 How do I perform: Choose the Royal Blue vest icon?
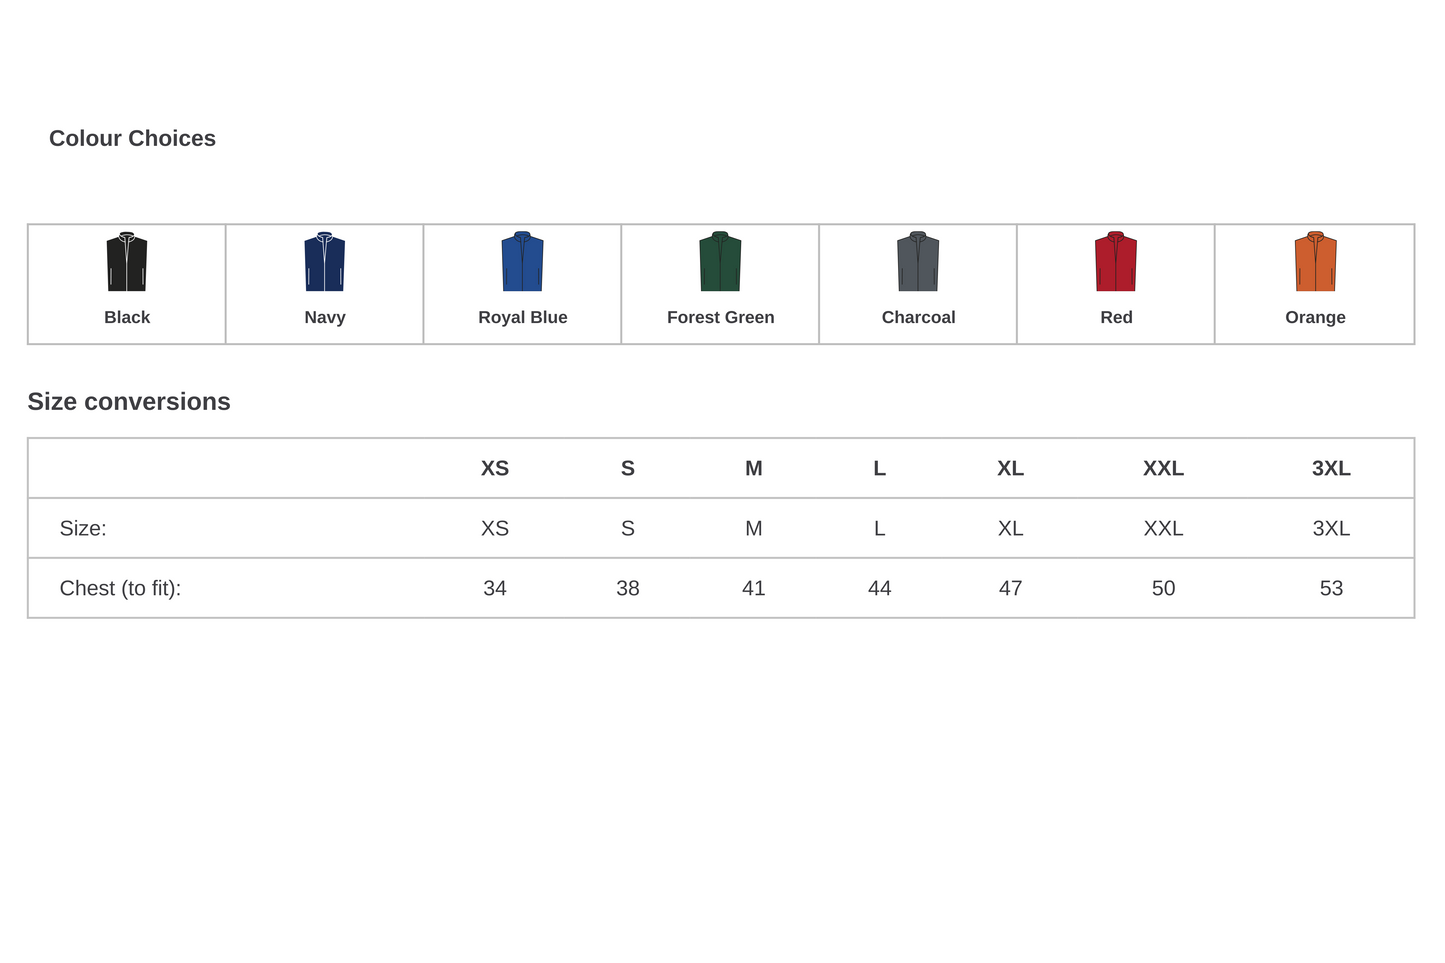522,262
